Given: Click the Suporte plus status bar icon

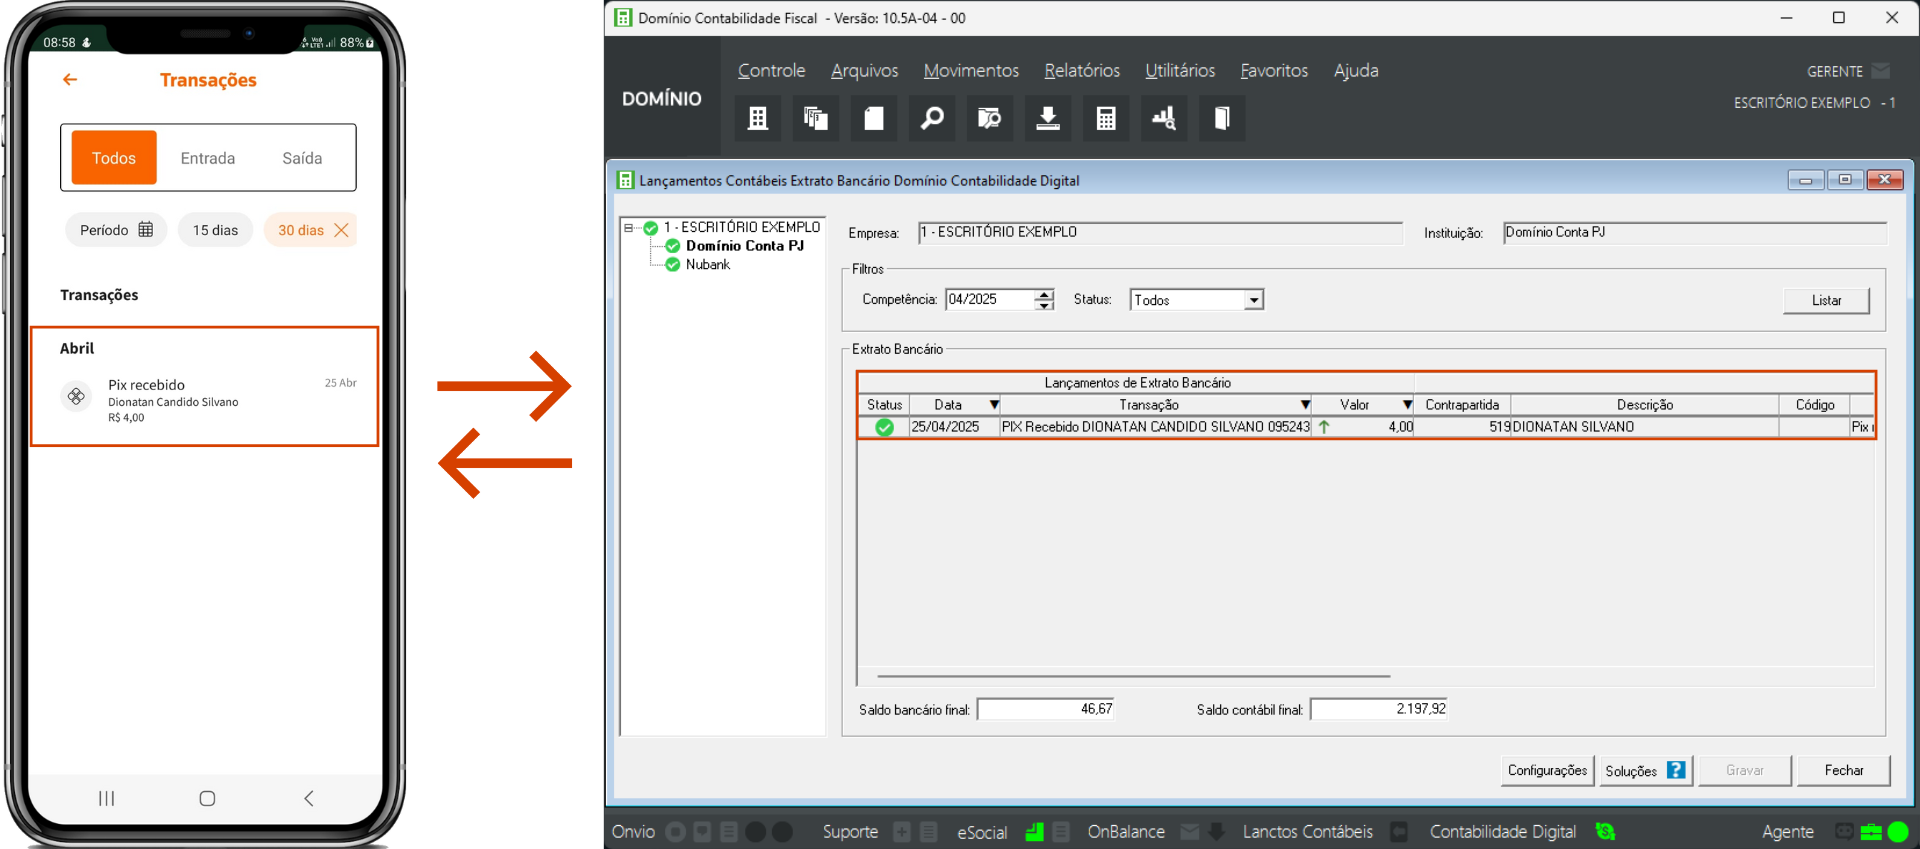Looking at the screenshot, I should [902, 832].
